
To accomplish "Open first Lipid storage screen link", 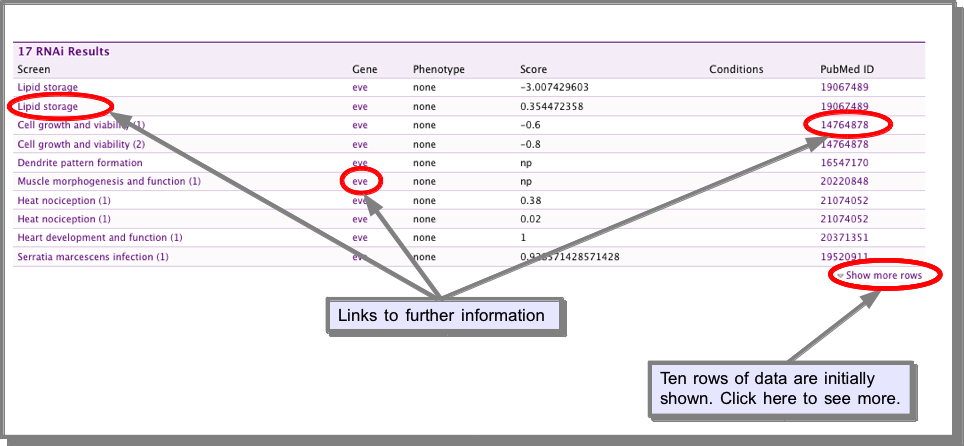I will click(48, 87).
